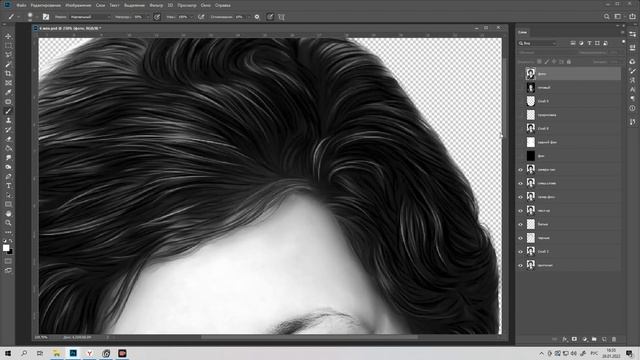Select the Eraser tool
The height and width of the screenshot is (360, 640).
tap(8, 139)
